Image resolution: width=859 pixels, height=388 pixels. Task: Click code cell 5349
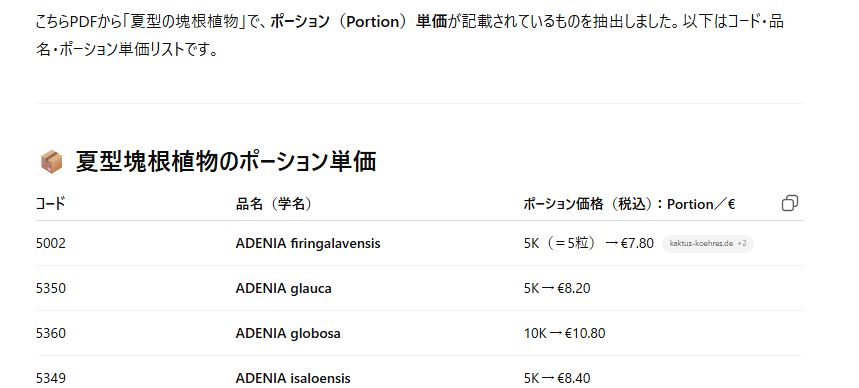coord(51,378)
